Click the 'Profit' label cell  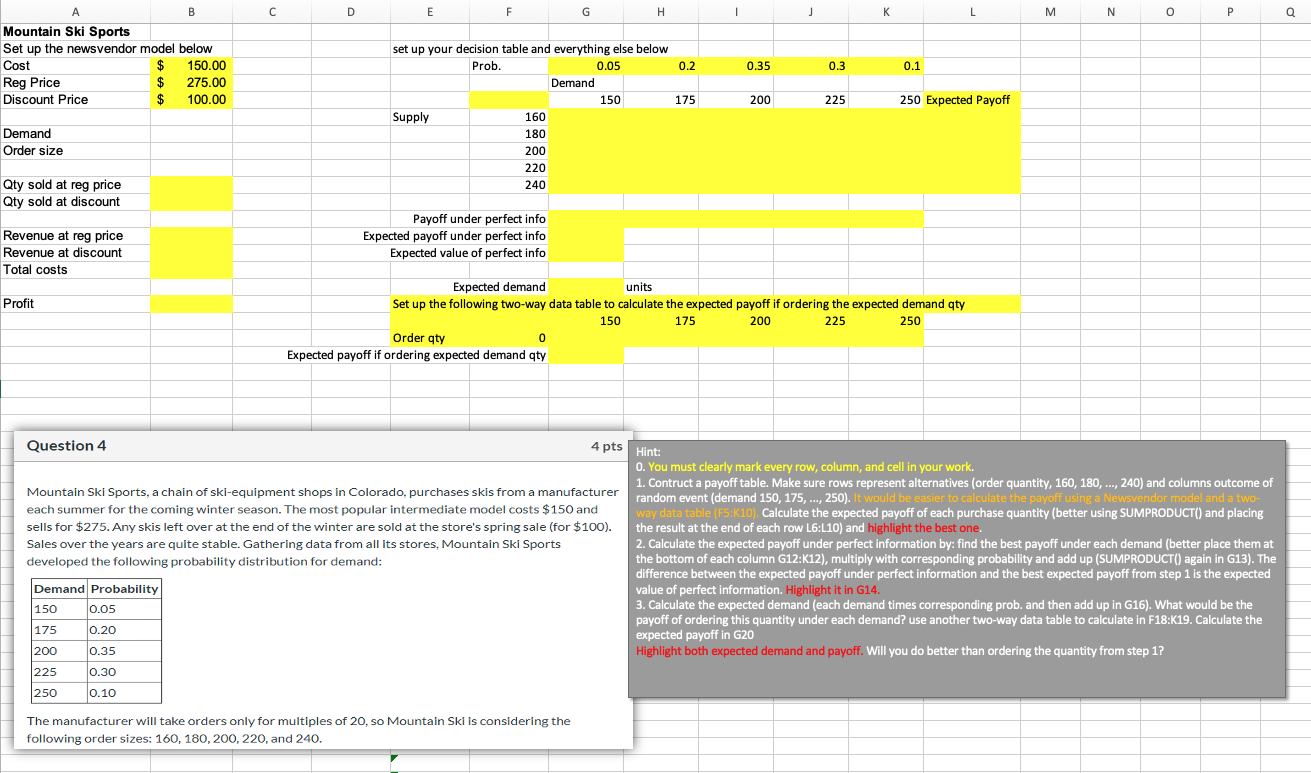click(x=75, y=304)
